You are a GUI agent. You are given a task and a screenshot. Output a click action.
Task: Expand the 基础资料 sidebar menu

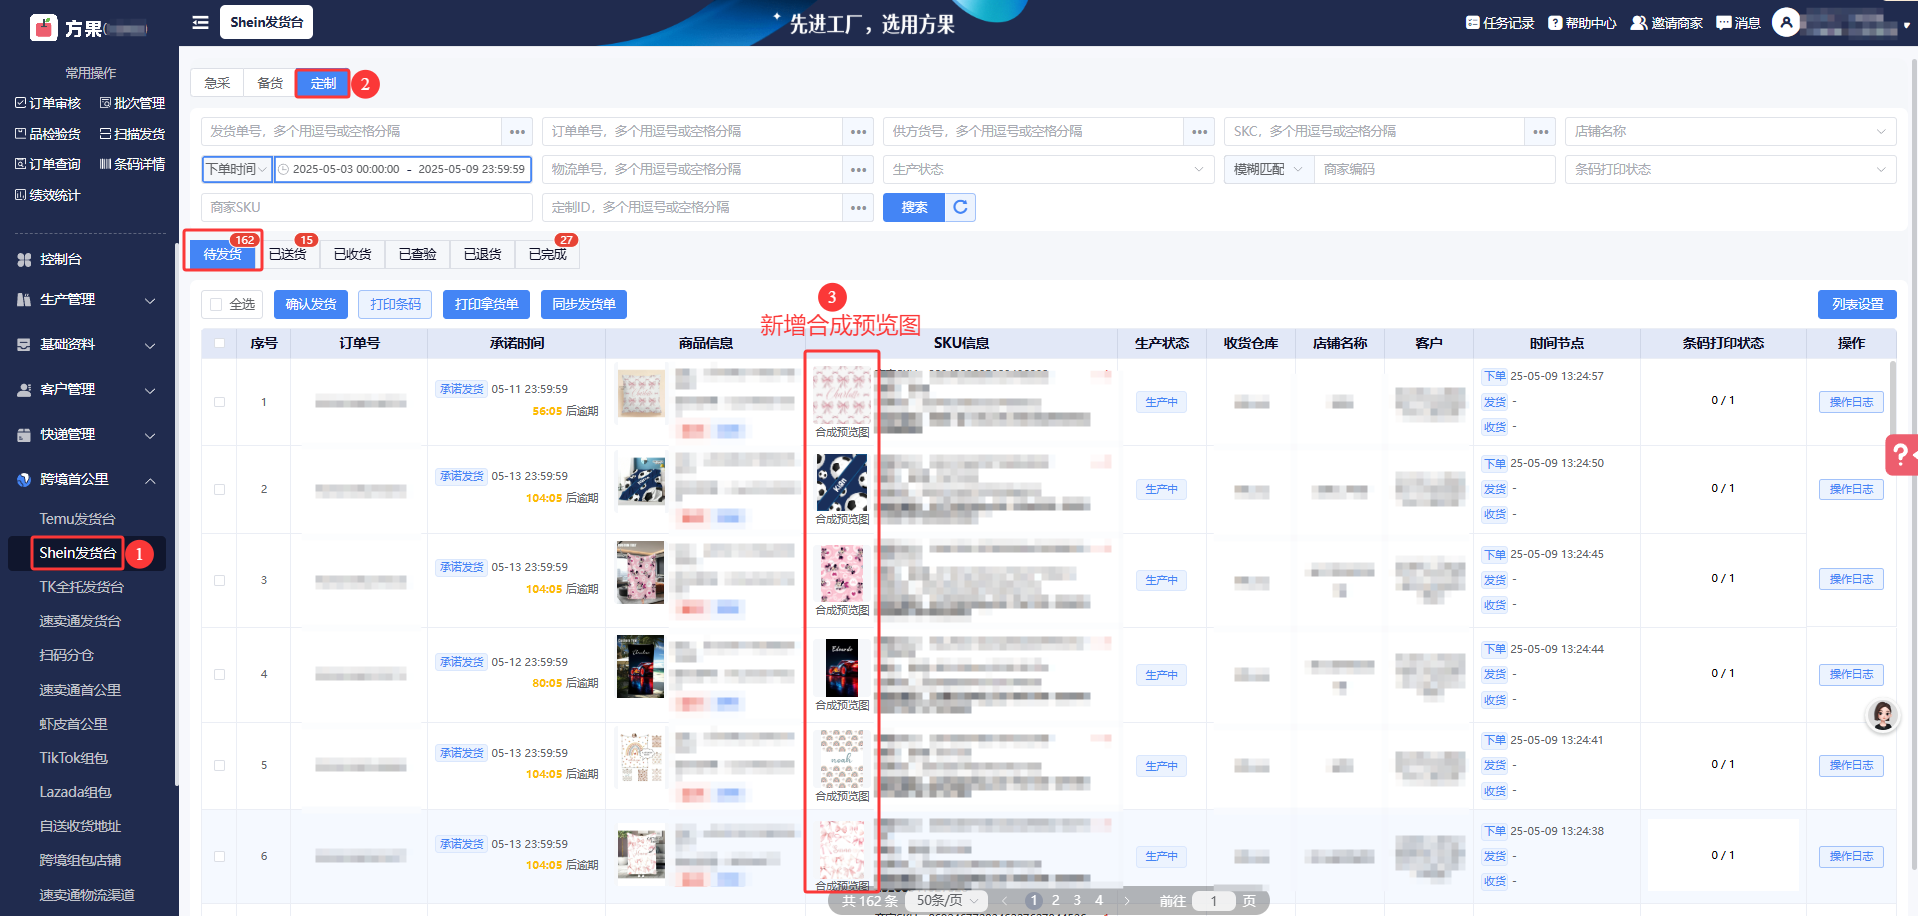(89, 344)
